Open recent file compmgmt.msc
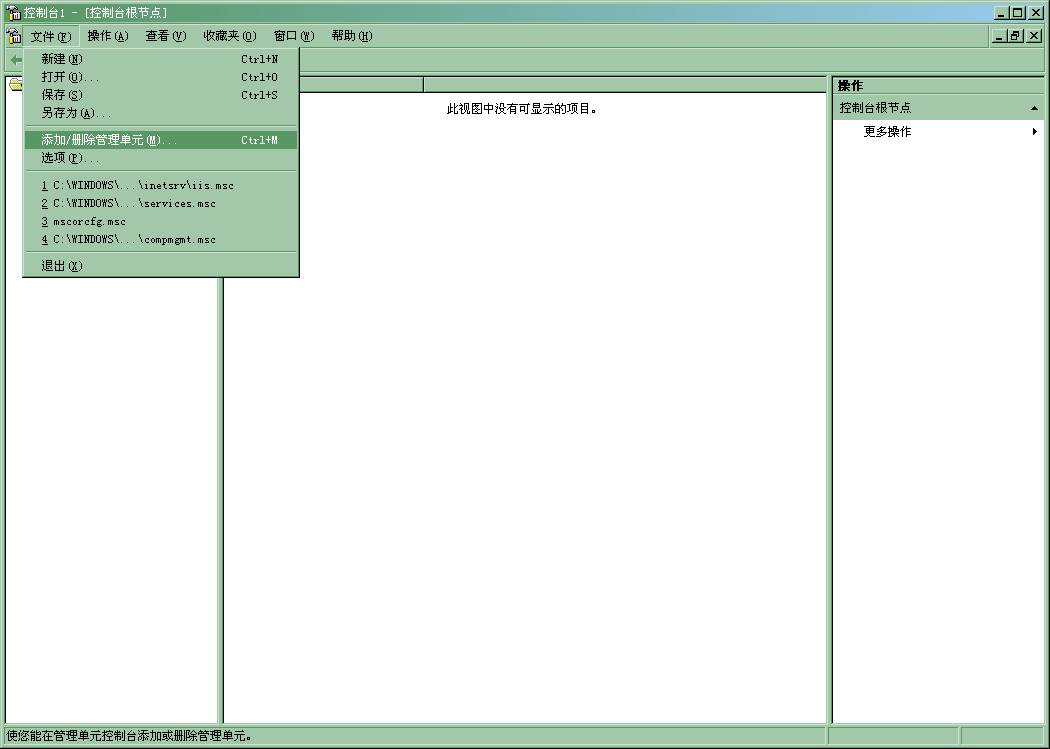The image size is (1050, 749). coord(161,240)
